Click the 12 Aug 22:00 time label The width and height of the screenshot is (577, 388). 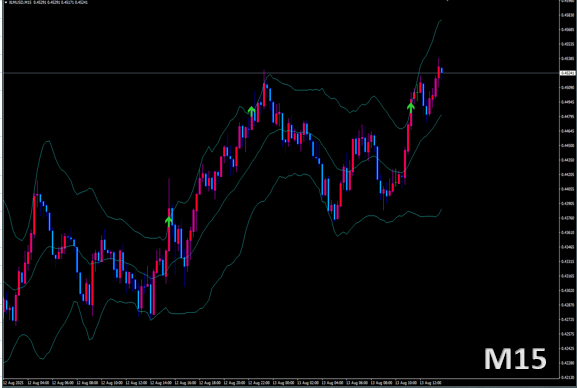click(259, 383)
